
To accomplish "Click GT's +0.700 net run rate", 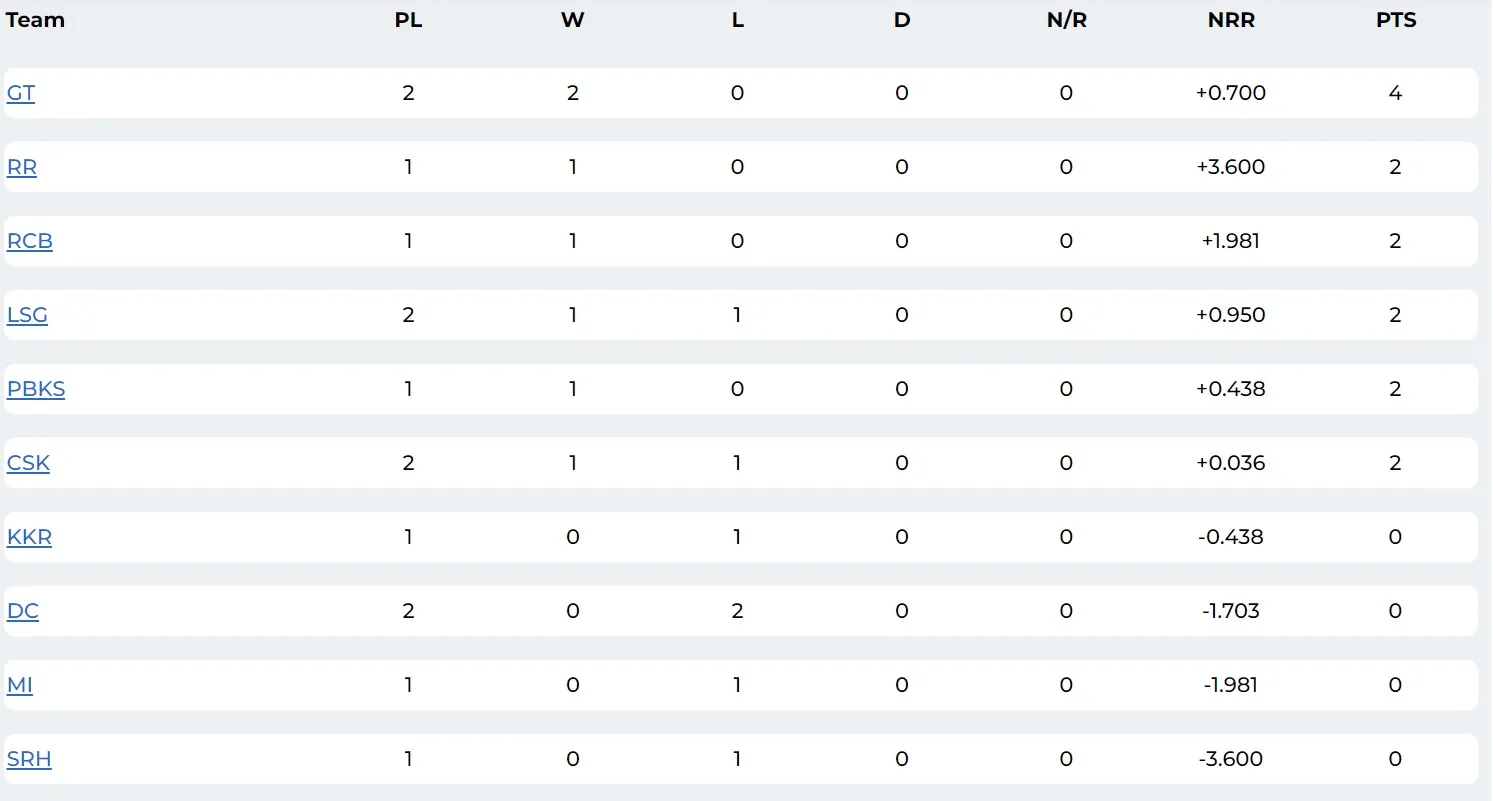I will pos(1231,93).
